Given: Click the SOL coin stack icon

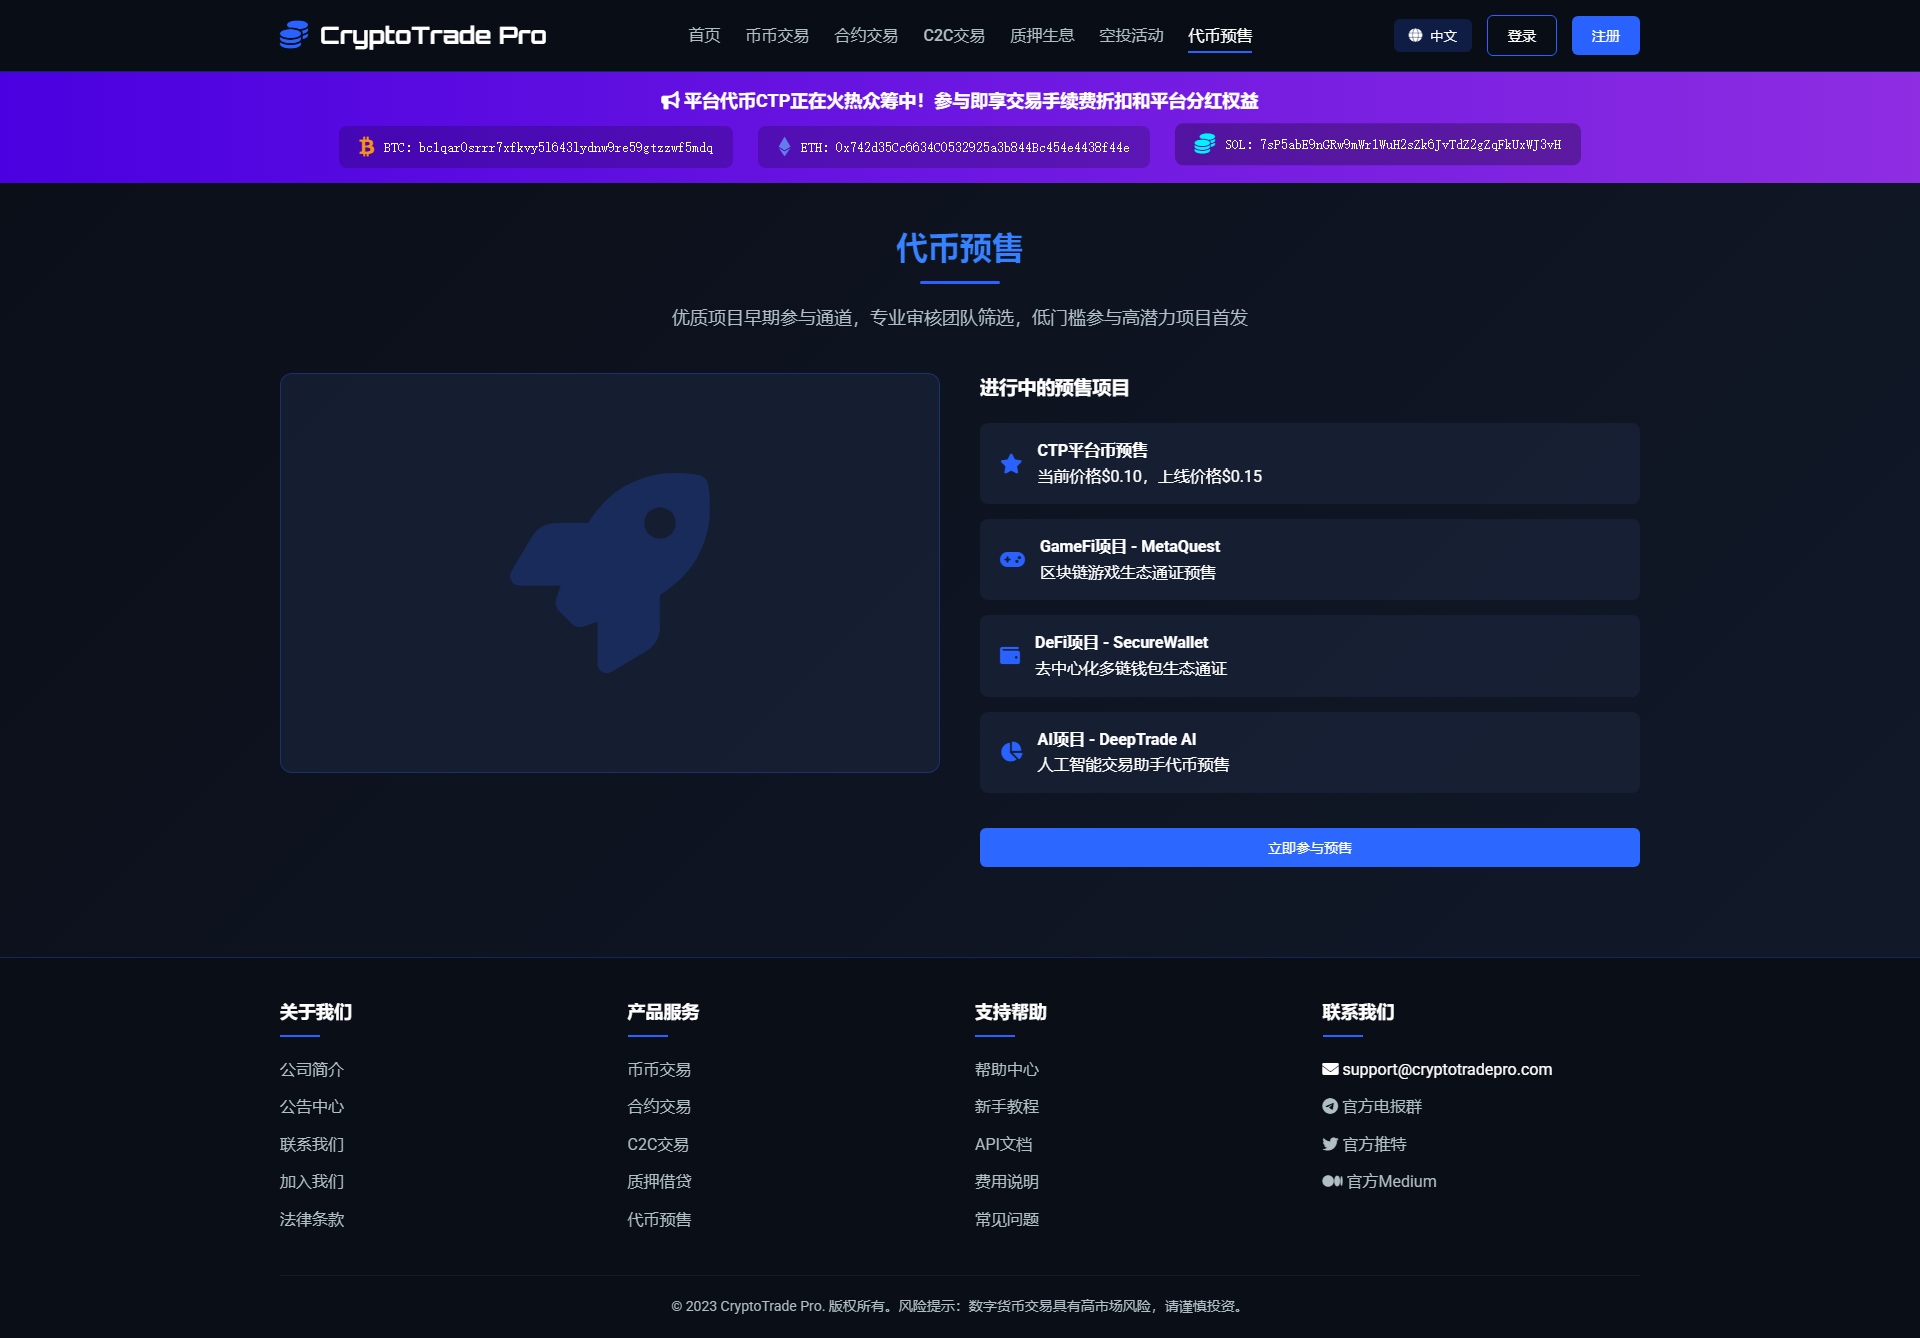Looking at the screenshot, I should click(x=1204, y=144).
